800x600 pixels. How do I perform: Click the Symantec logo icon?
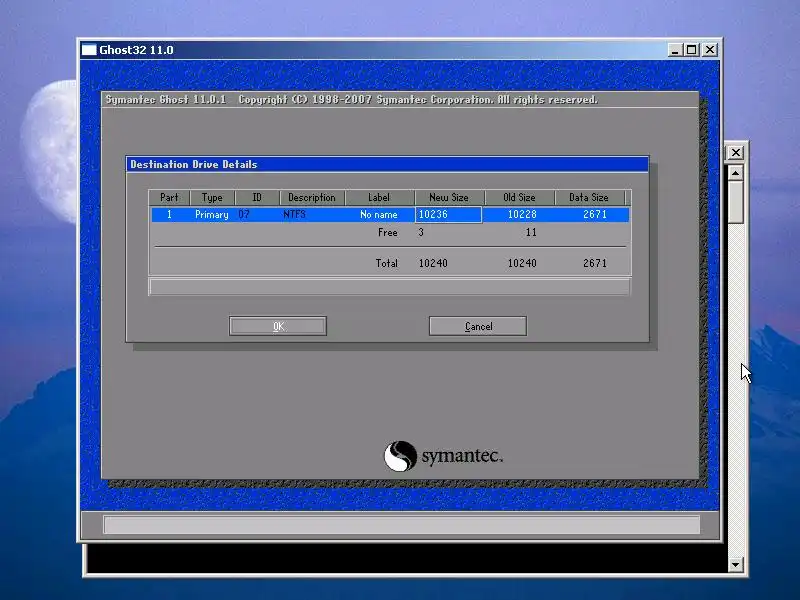[400, 456]
